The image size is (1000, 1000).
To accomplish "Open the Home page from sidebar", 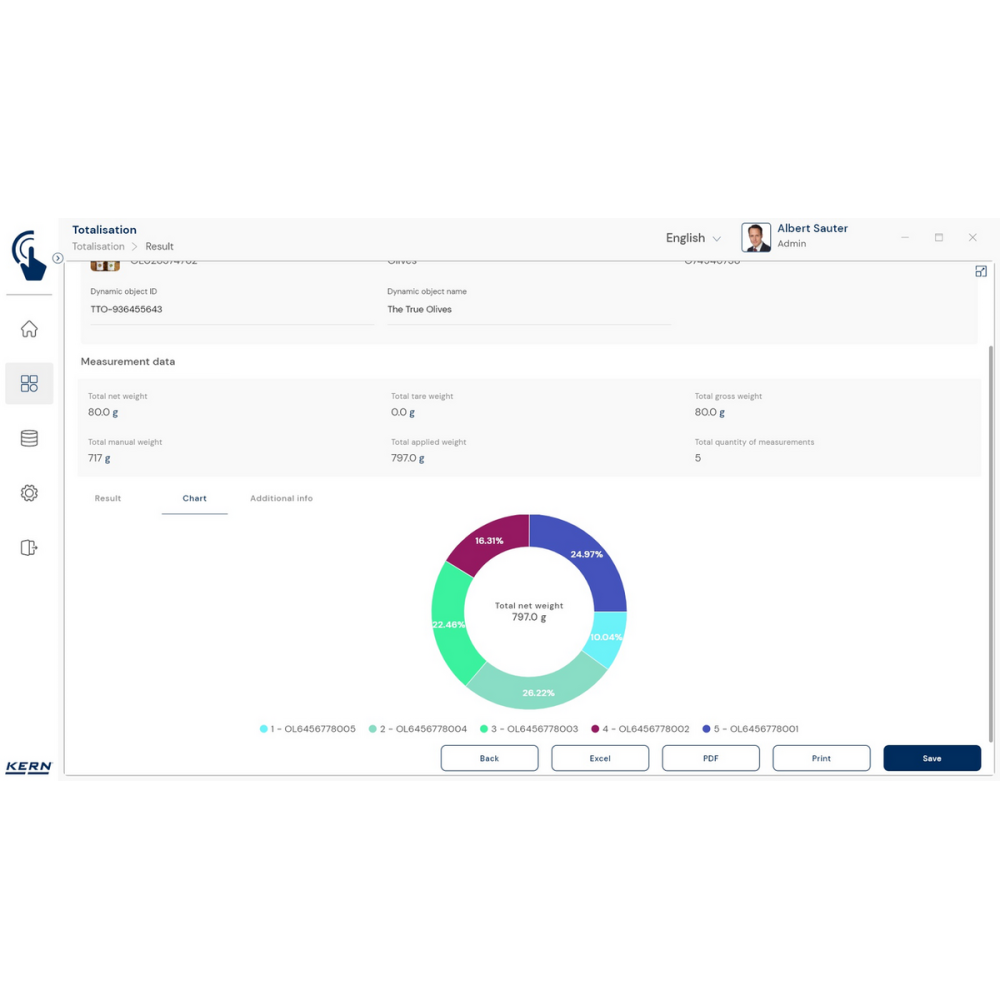I will 29,329.
